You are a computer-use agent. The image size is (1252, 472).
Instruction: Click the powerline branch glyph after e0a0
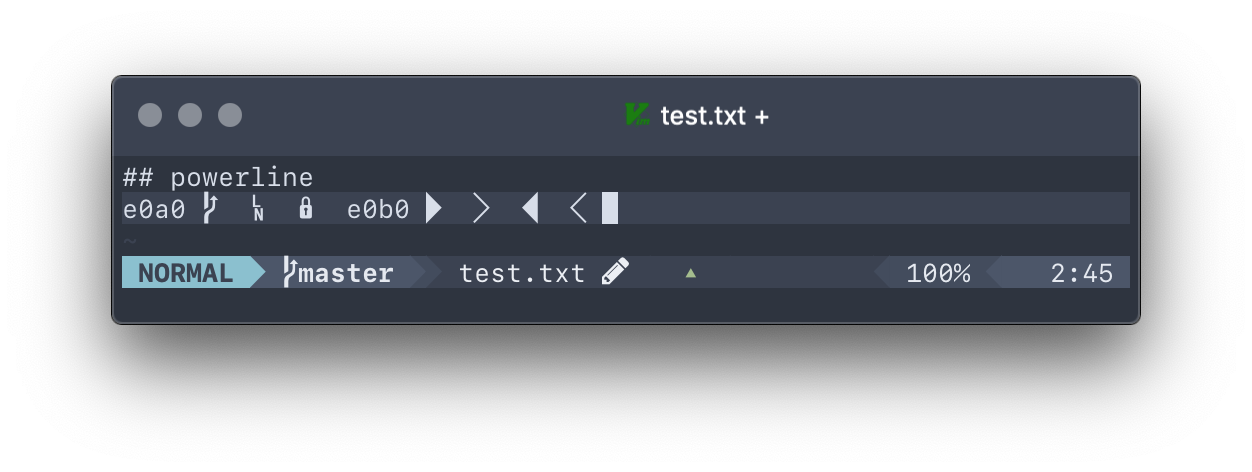point(210,208)
